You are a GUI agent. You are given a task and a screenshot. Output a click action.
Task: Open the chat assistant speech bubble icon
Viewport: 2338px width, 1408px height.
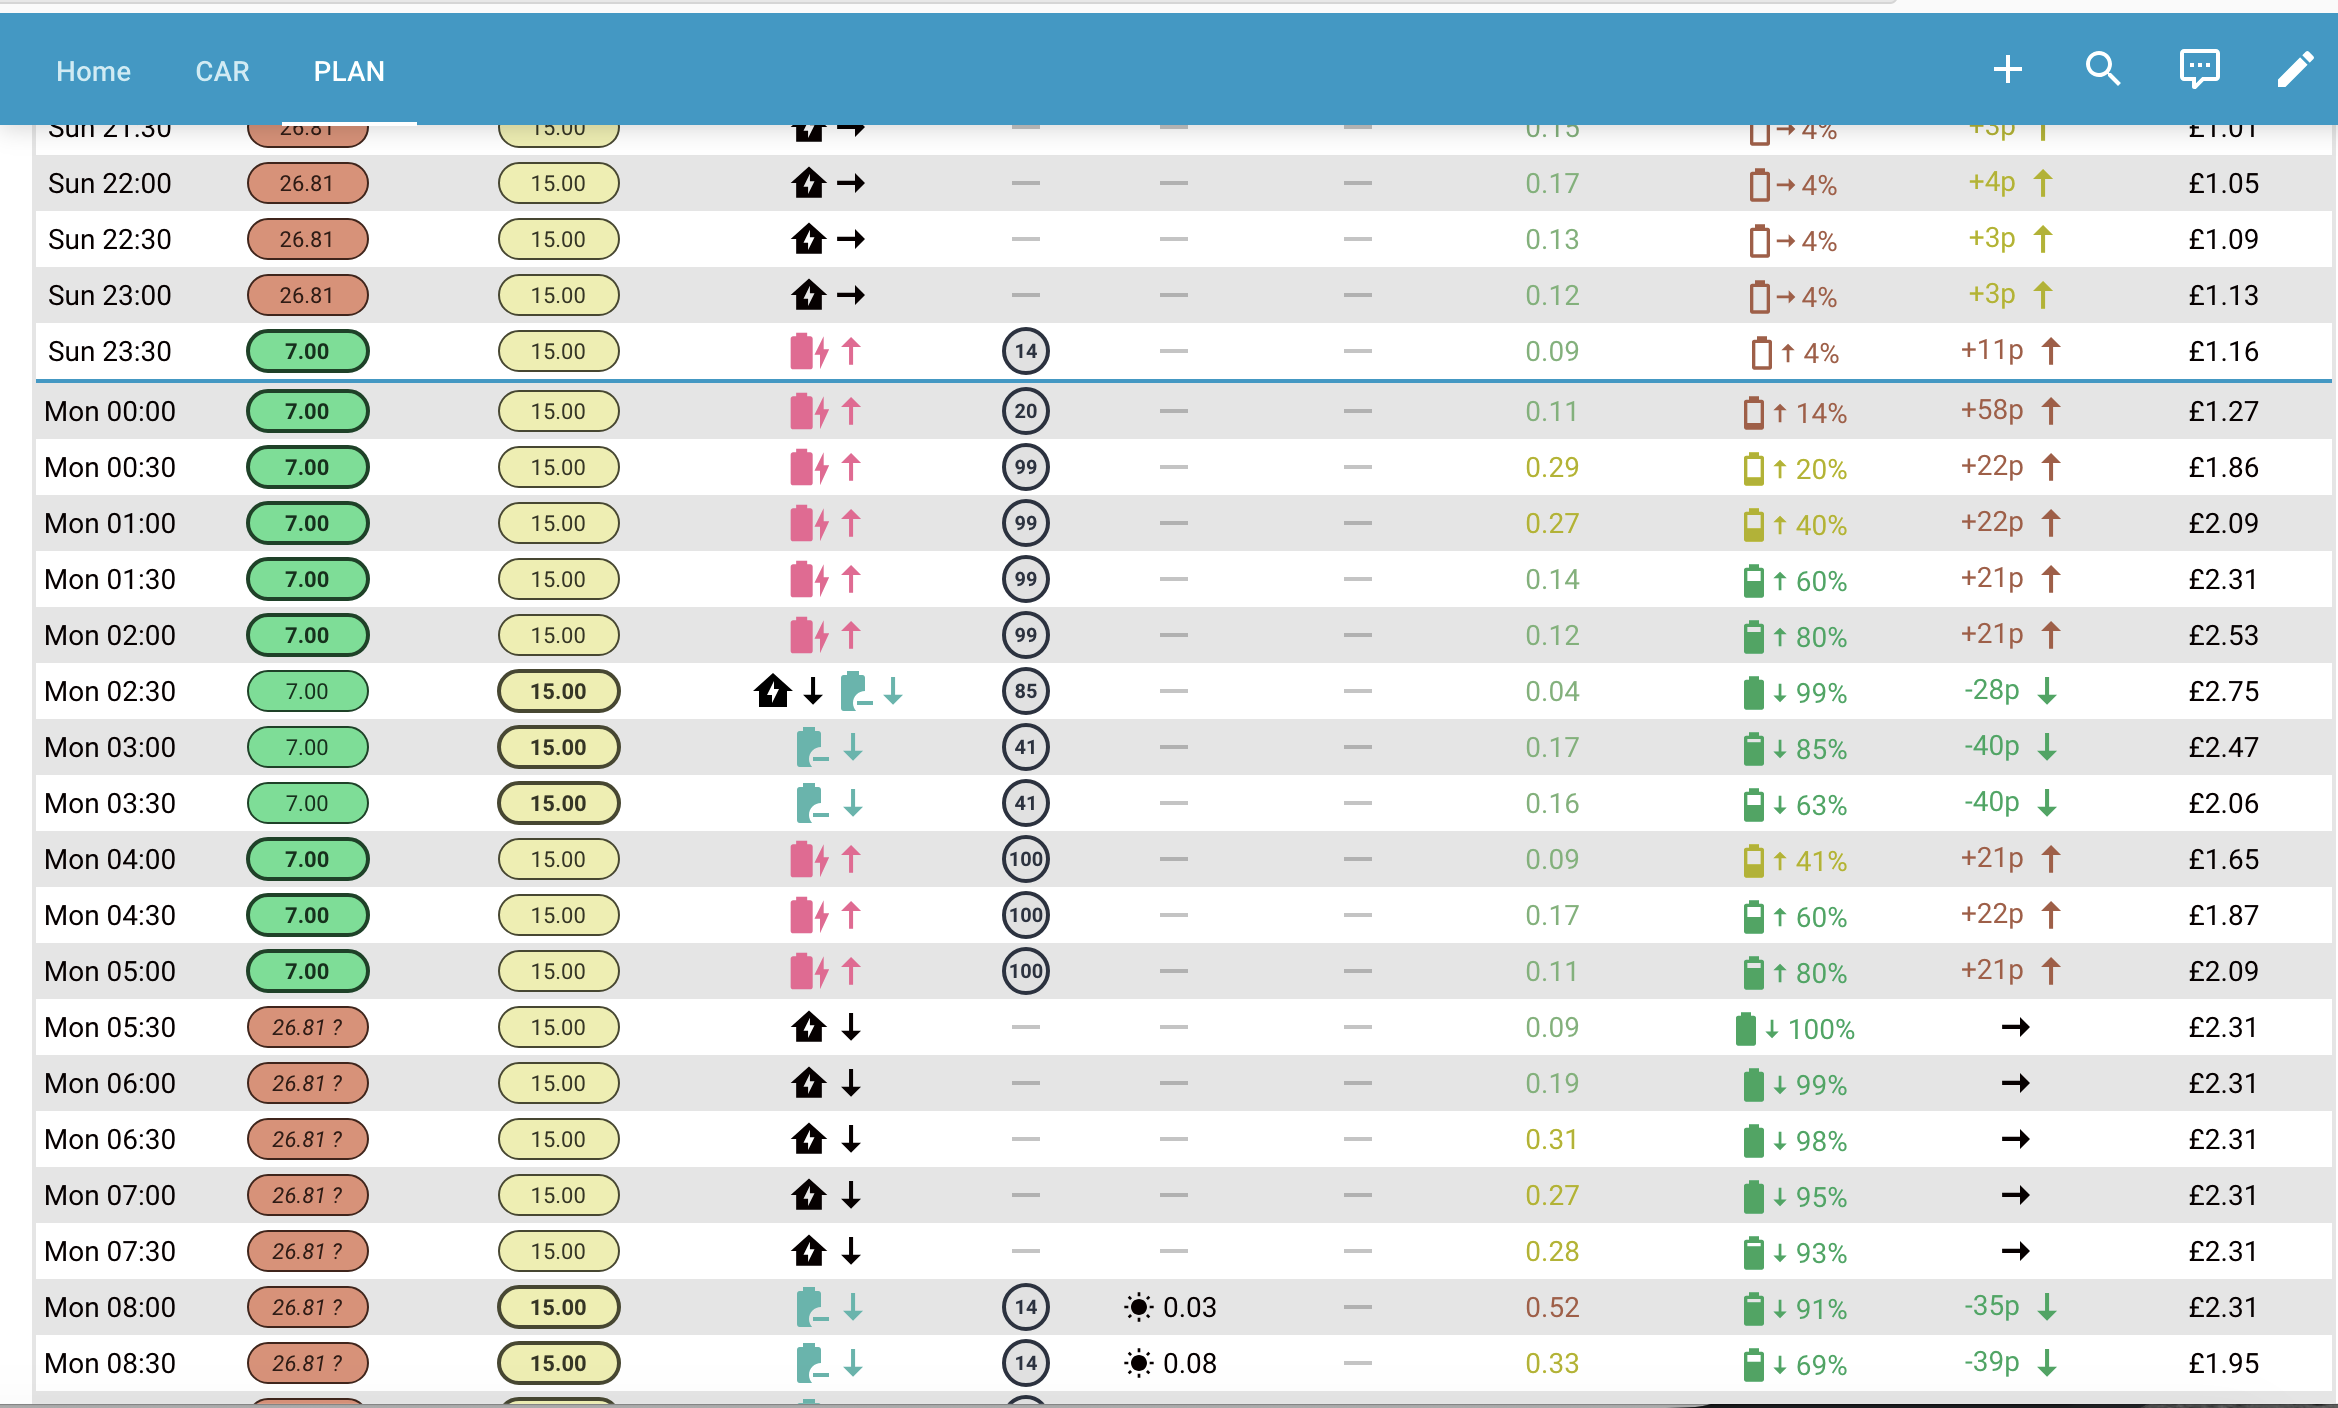point(2199,70)
